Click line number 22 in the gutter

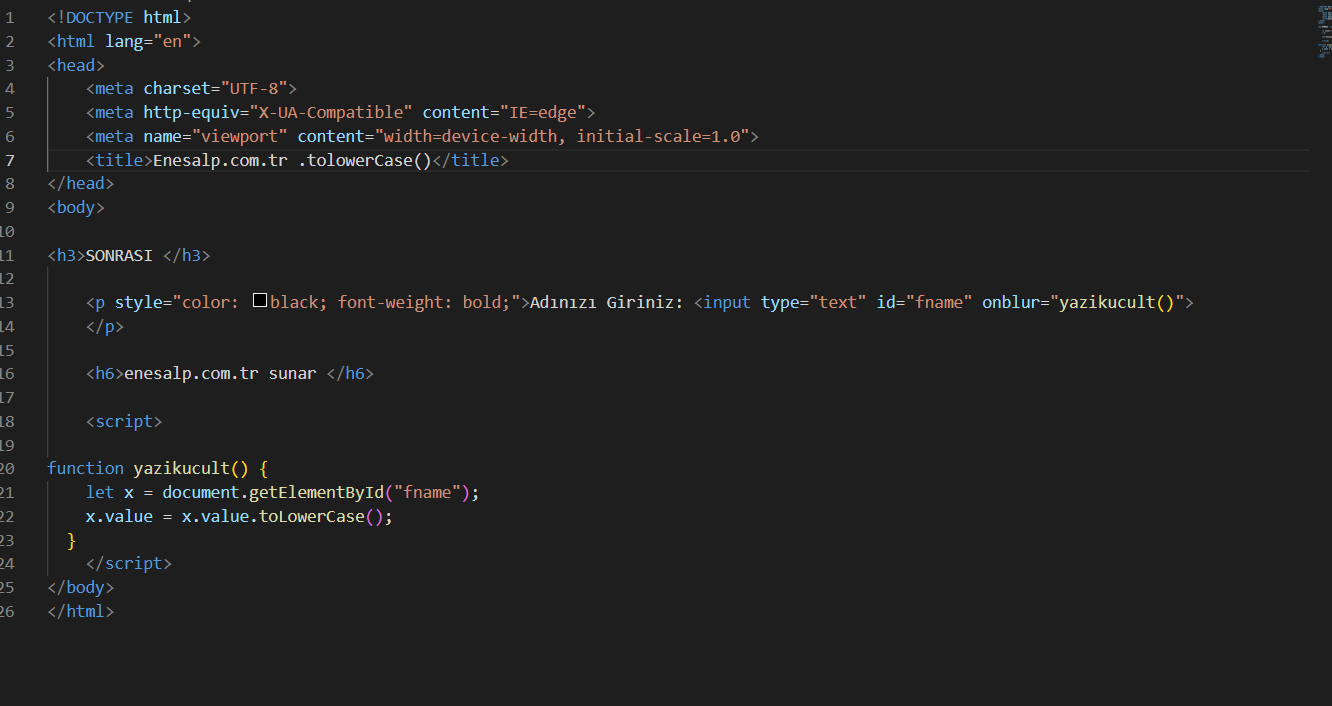(10, 515)
